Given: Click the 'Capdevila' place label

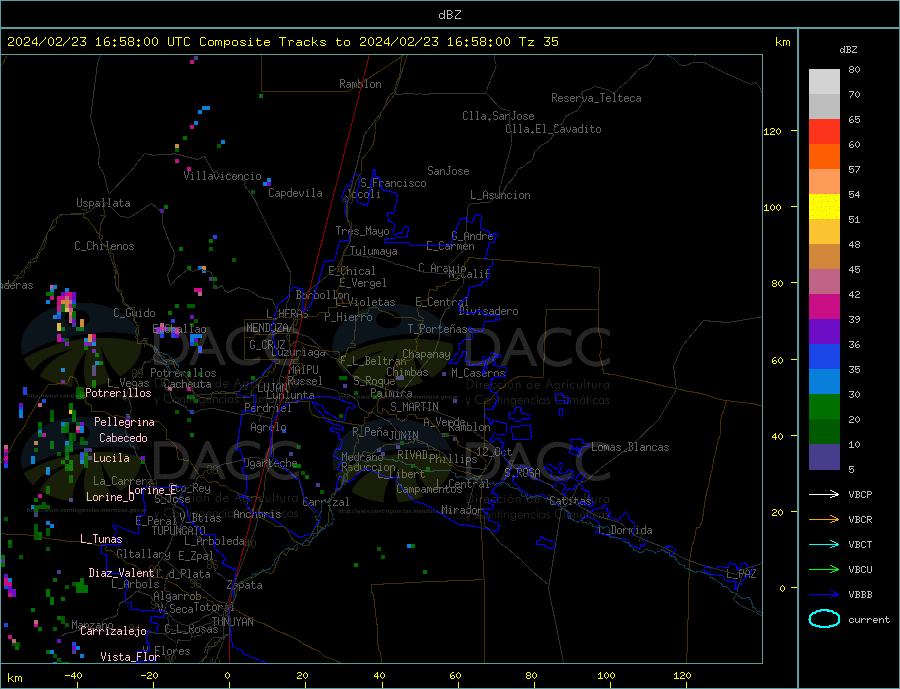Looking at the screenshot, I should (295, 193).
